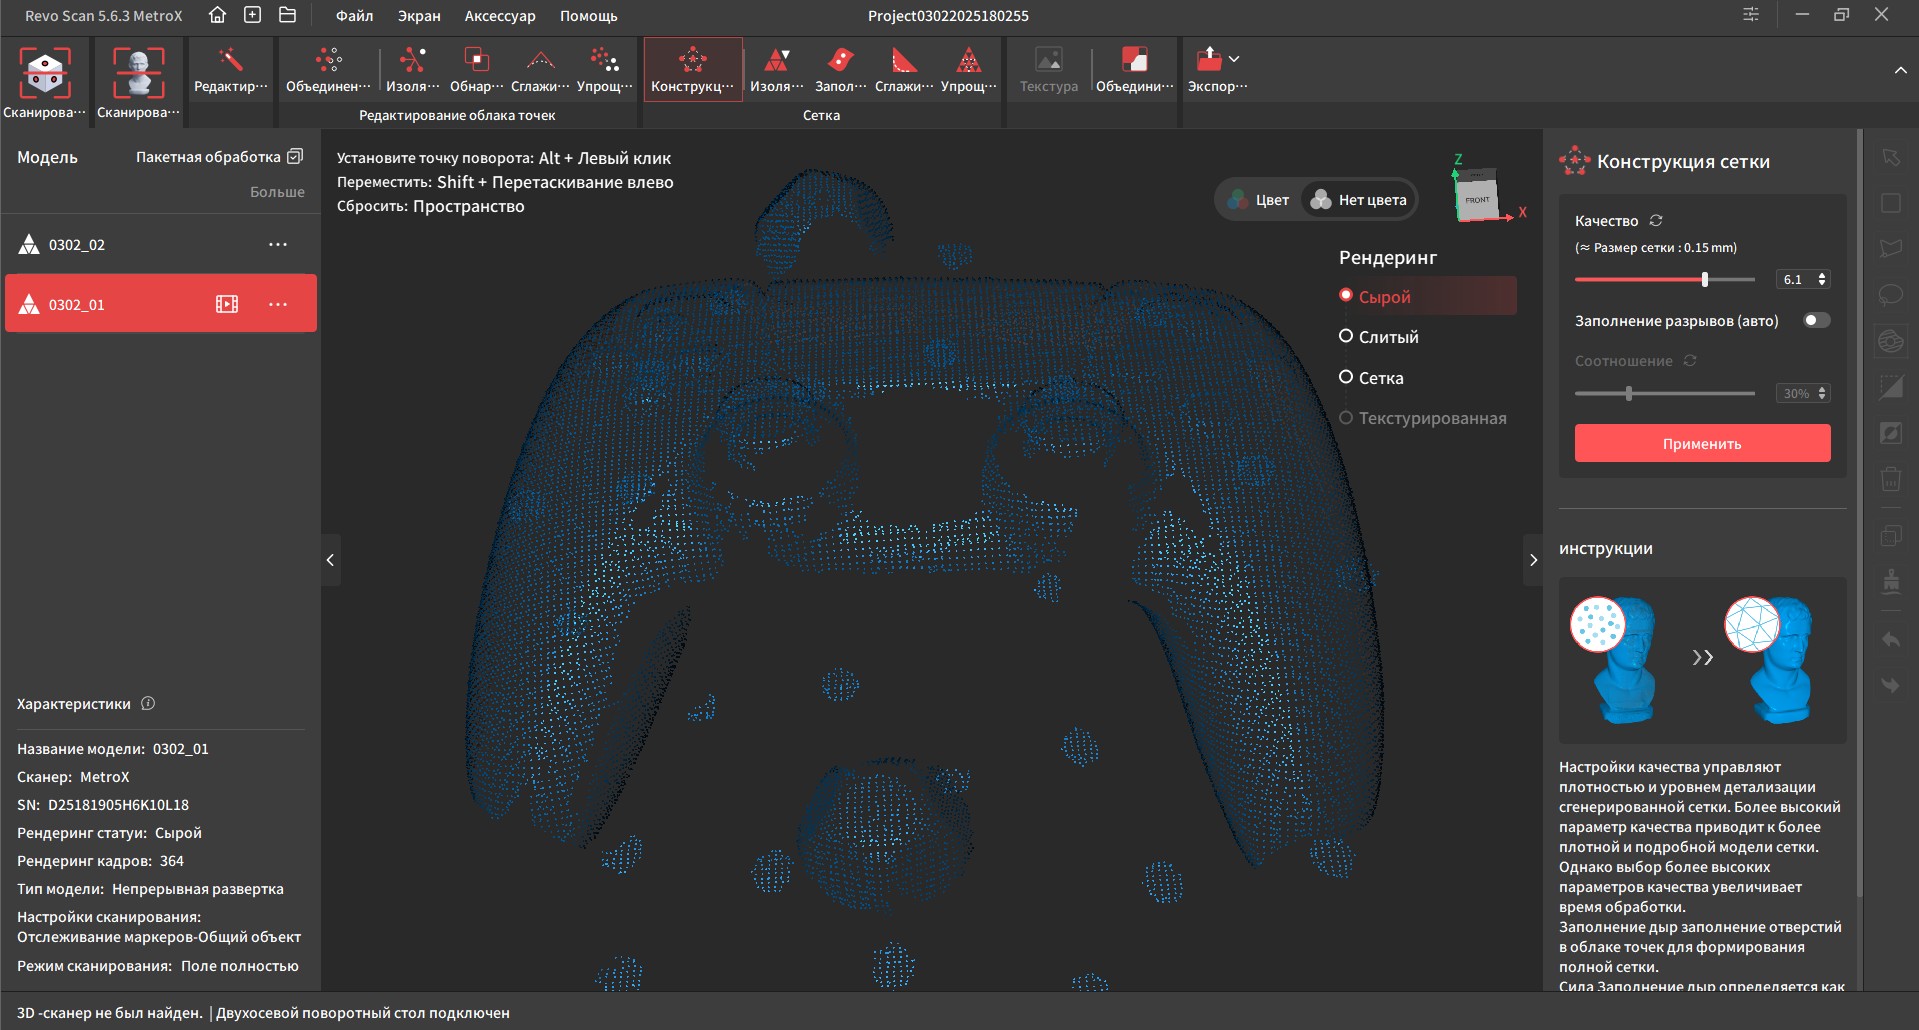Screen dimensions: 1919x1030
Task: Collapse the toolbar ribbon chevron
Action: (x=1900, y=70)
